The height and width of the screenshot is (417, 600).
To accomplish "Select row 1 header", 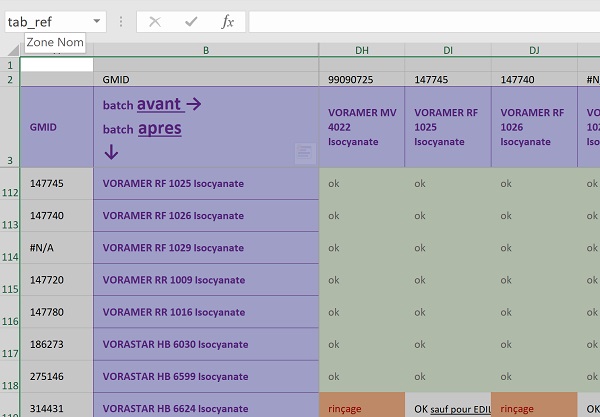I will pyautogui.click(x=10, y=65).
